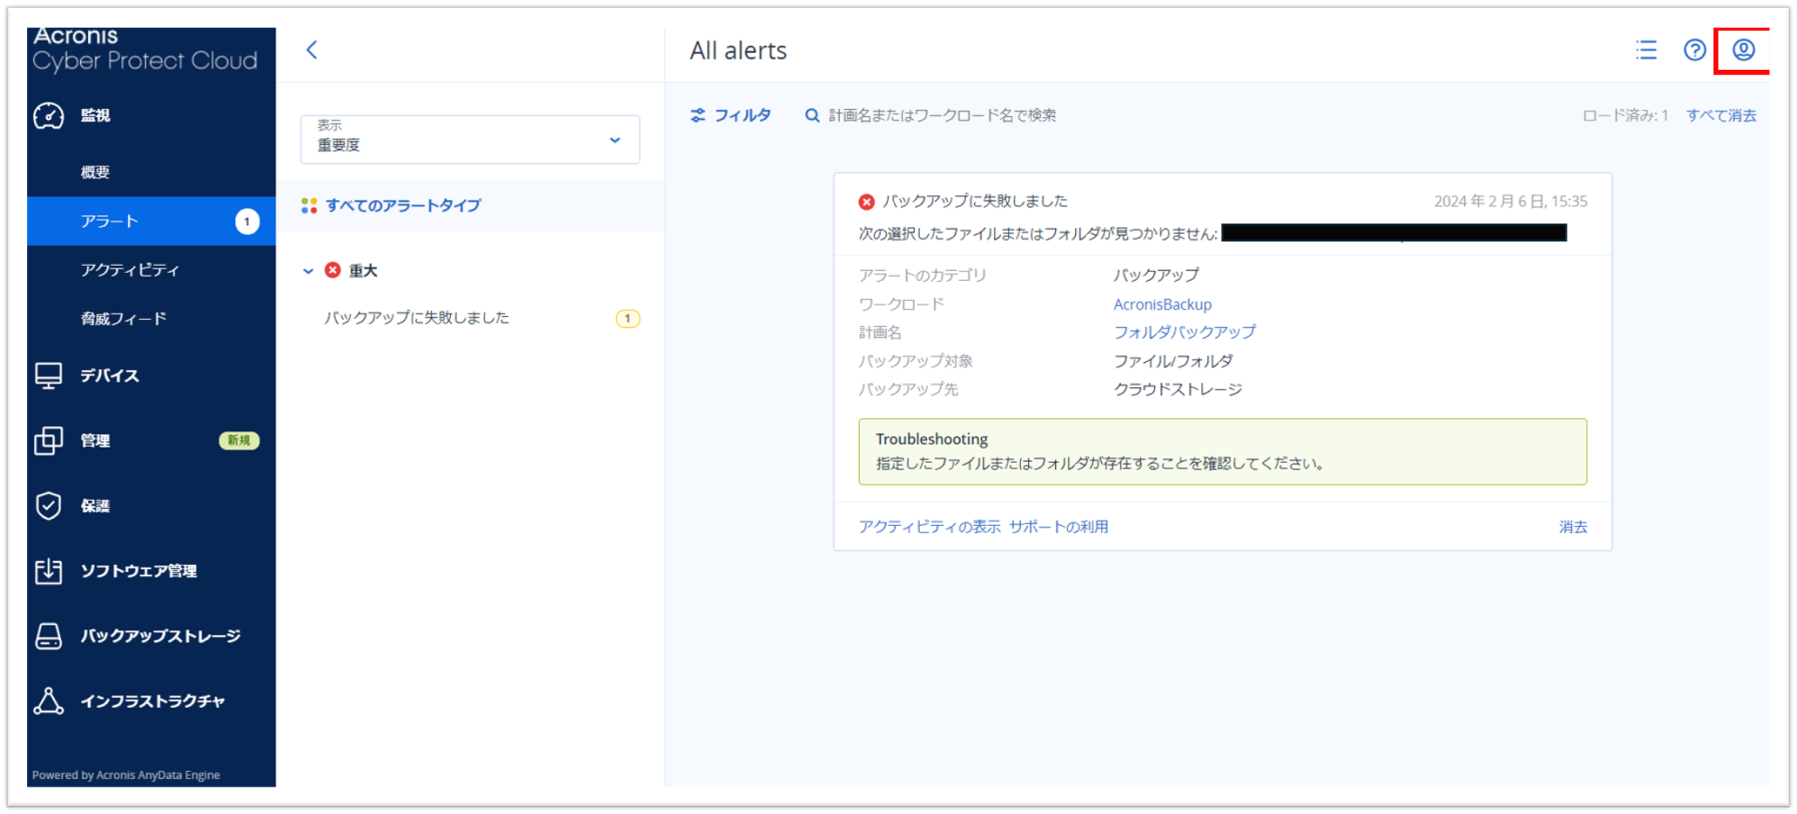The image size is (1797, 814).
Task: Open the AcronisBackup workload link
Action: (1162, 304)
